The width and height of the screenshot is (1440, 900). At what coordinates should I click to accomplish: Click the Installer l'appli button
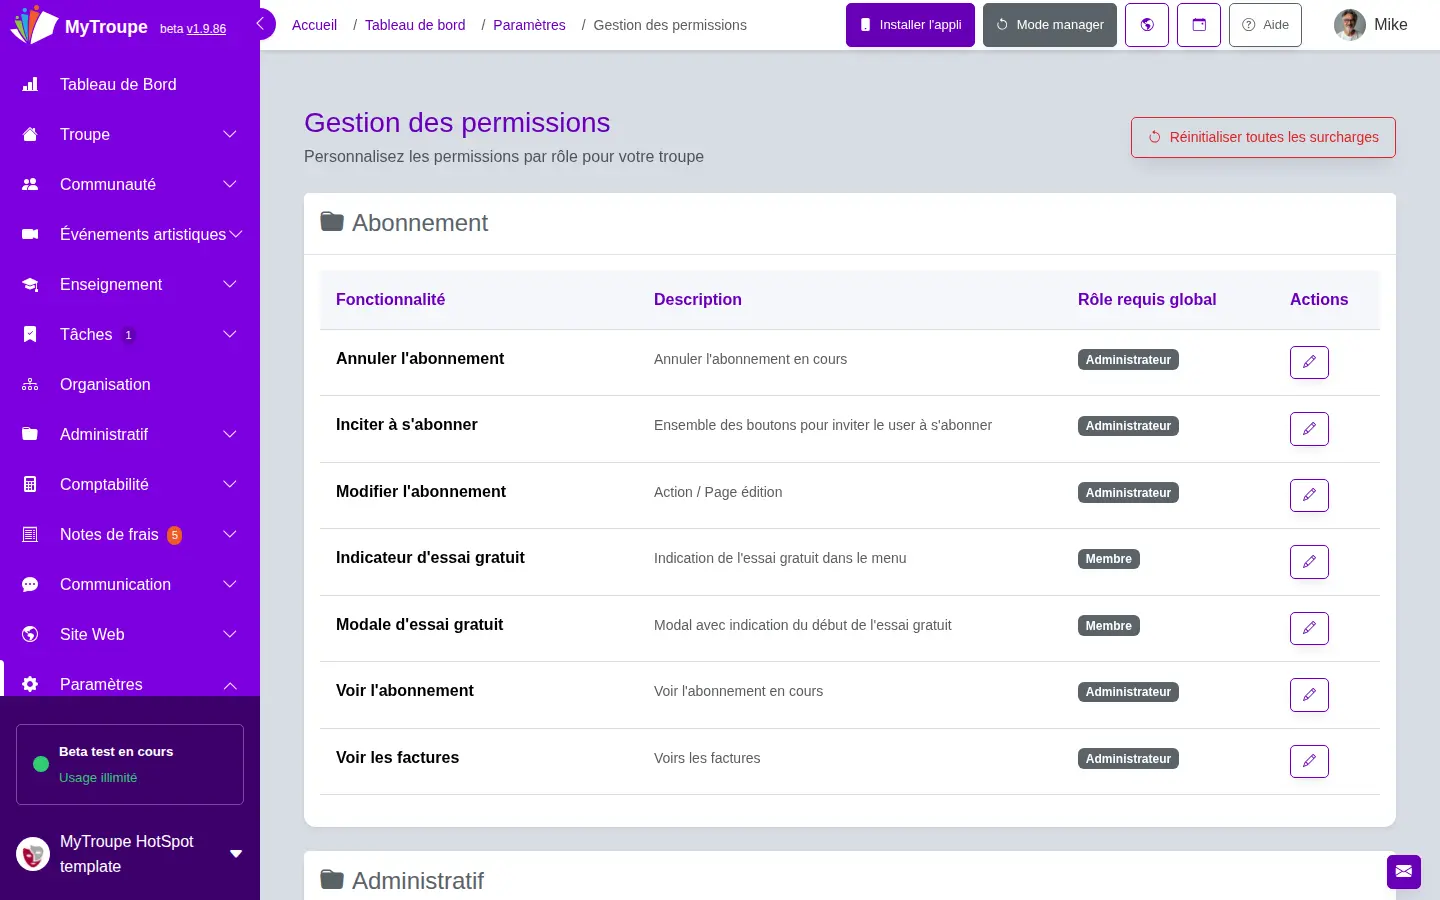(910, 25)
